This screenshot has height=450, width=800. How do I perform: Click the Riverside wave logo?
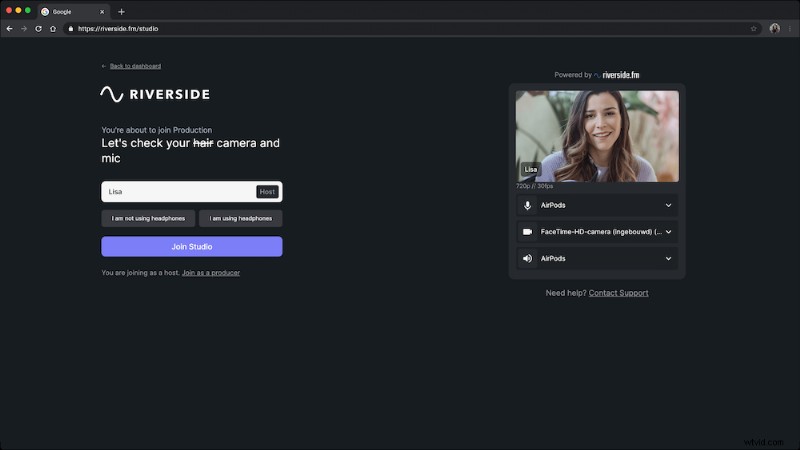(112, 95)
